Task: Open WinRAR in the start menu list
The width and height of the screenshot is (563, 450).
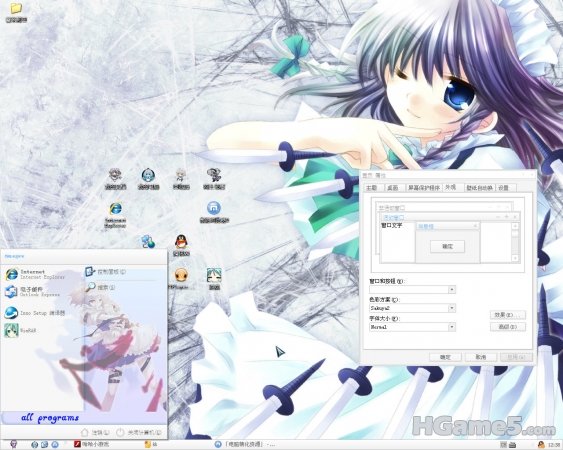Action: 22,330
